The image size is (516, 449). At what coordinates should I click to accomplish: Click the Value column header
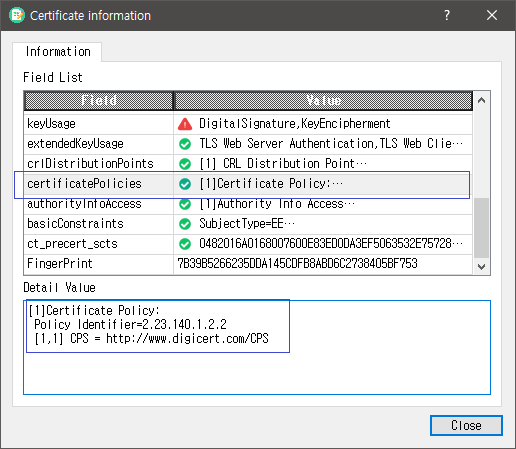click(x=323, y=100)
